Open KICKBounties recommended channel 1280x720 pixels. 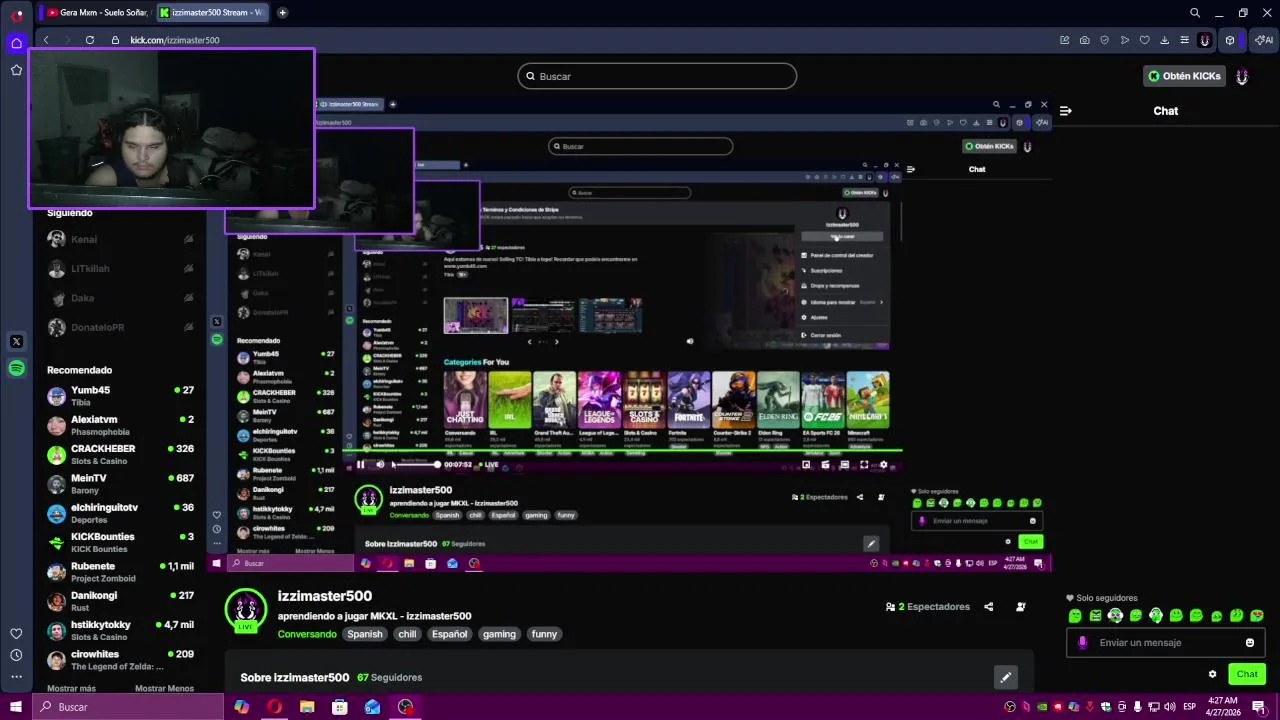[x=120, y=542]
